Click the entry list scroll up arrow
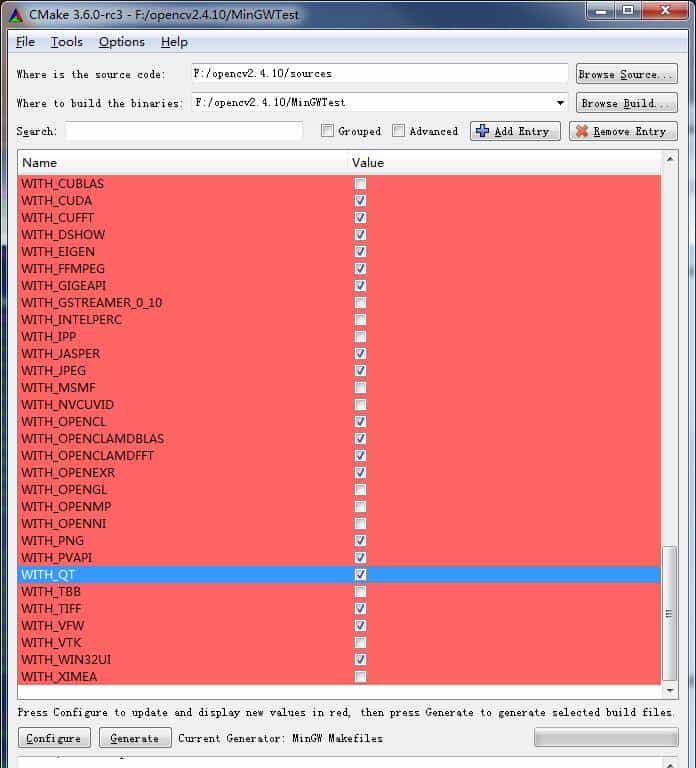 coord(670,159)
